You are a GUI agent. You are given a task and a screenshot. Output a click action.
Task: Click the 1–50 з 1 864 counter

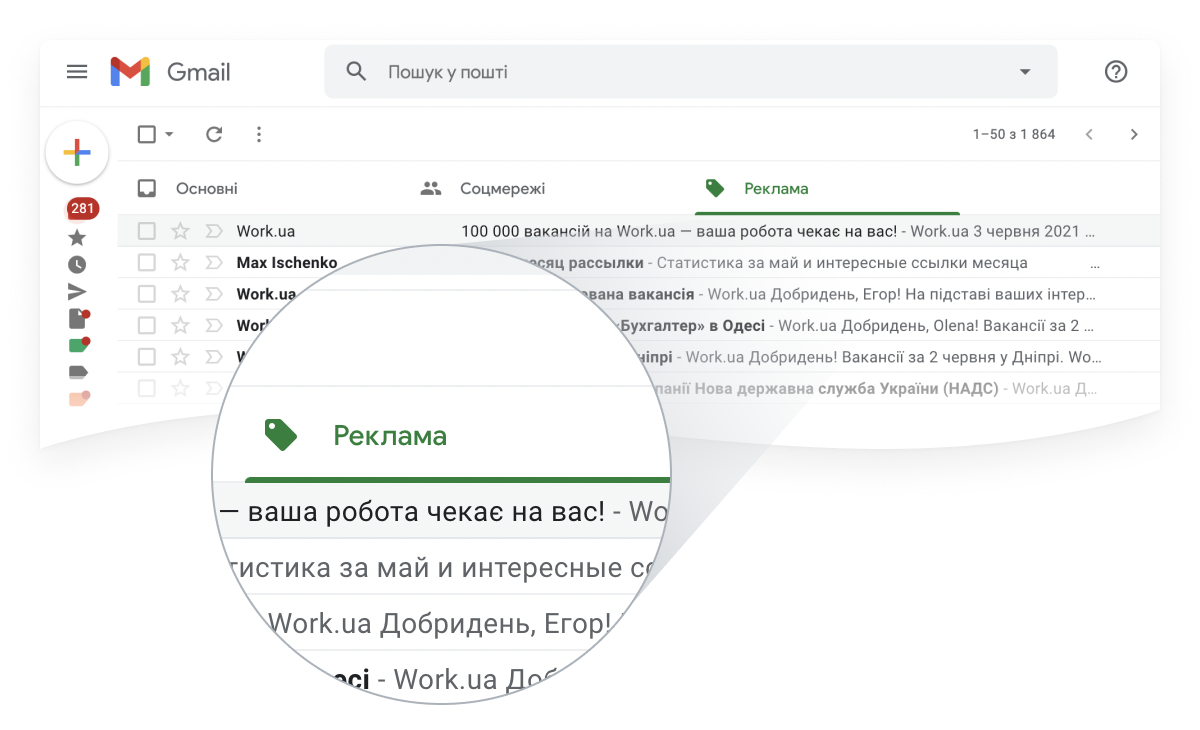[1014, 134]
